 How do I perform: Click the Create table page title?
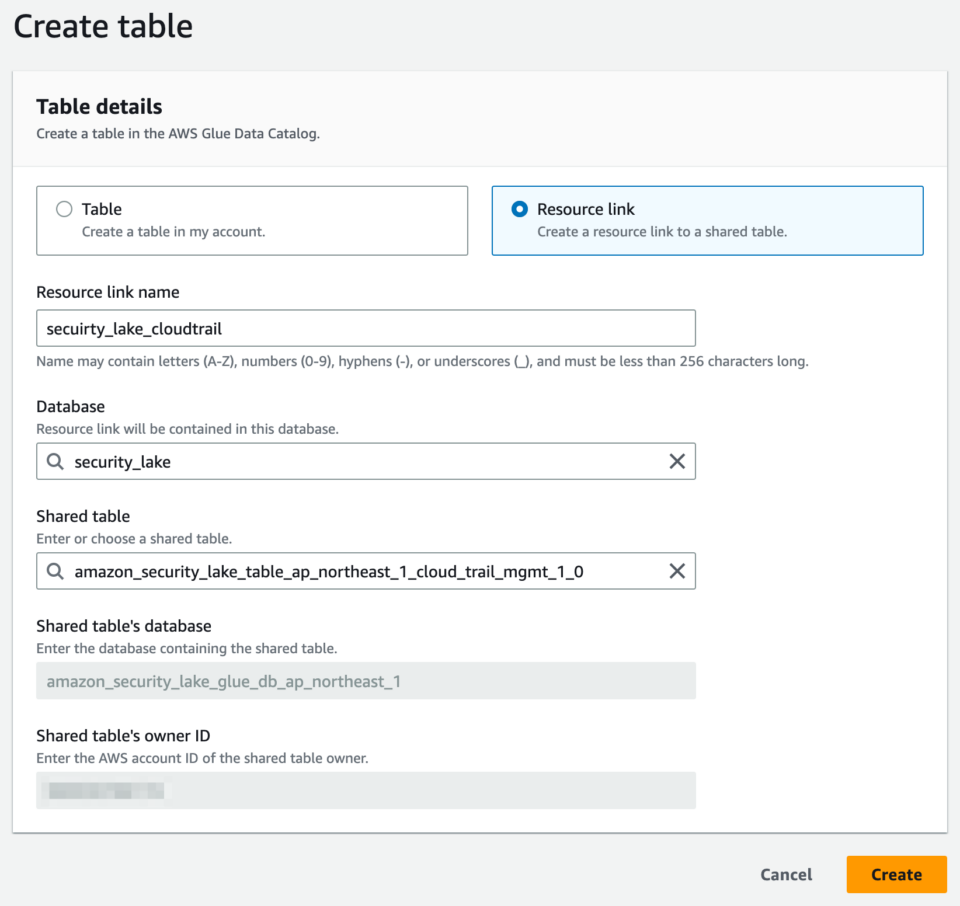(x=102, y=27)
